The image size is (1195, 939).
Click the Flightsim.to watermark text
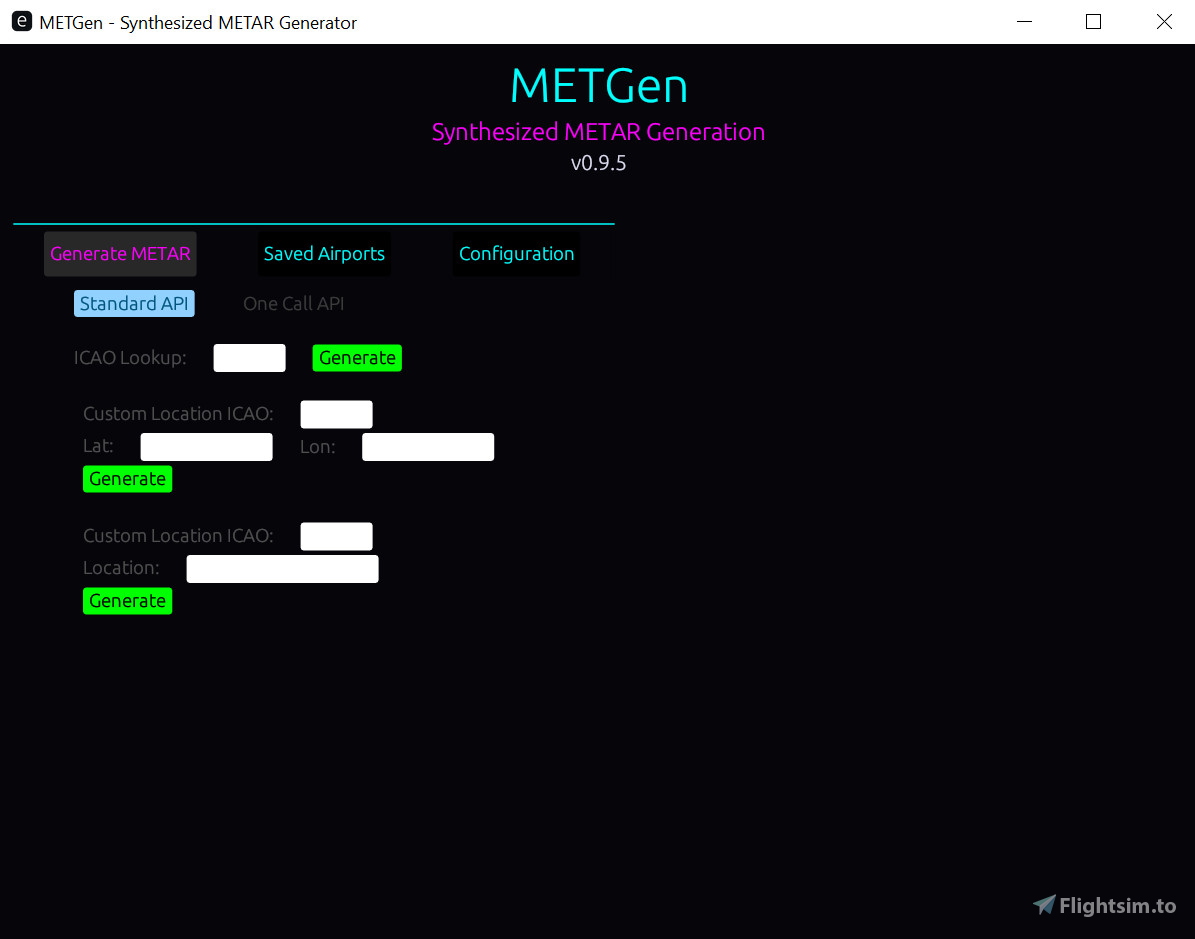point(1115,905)
